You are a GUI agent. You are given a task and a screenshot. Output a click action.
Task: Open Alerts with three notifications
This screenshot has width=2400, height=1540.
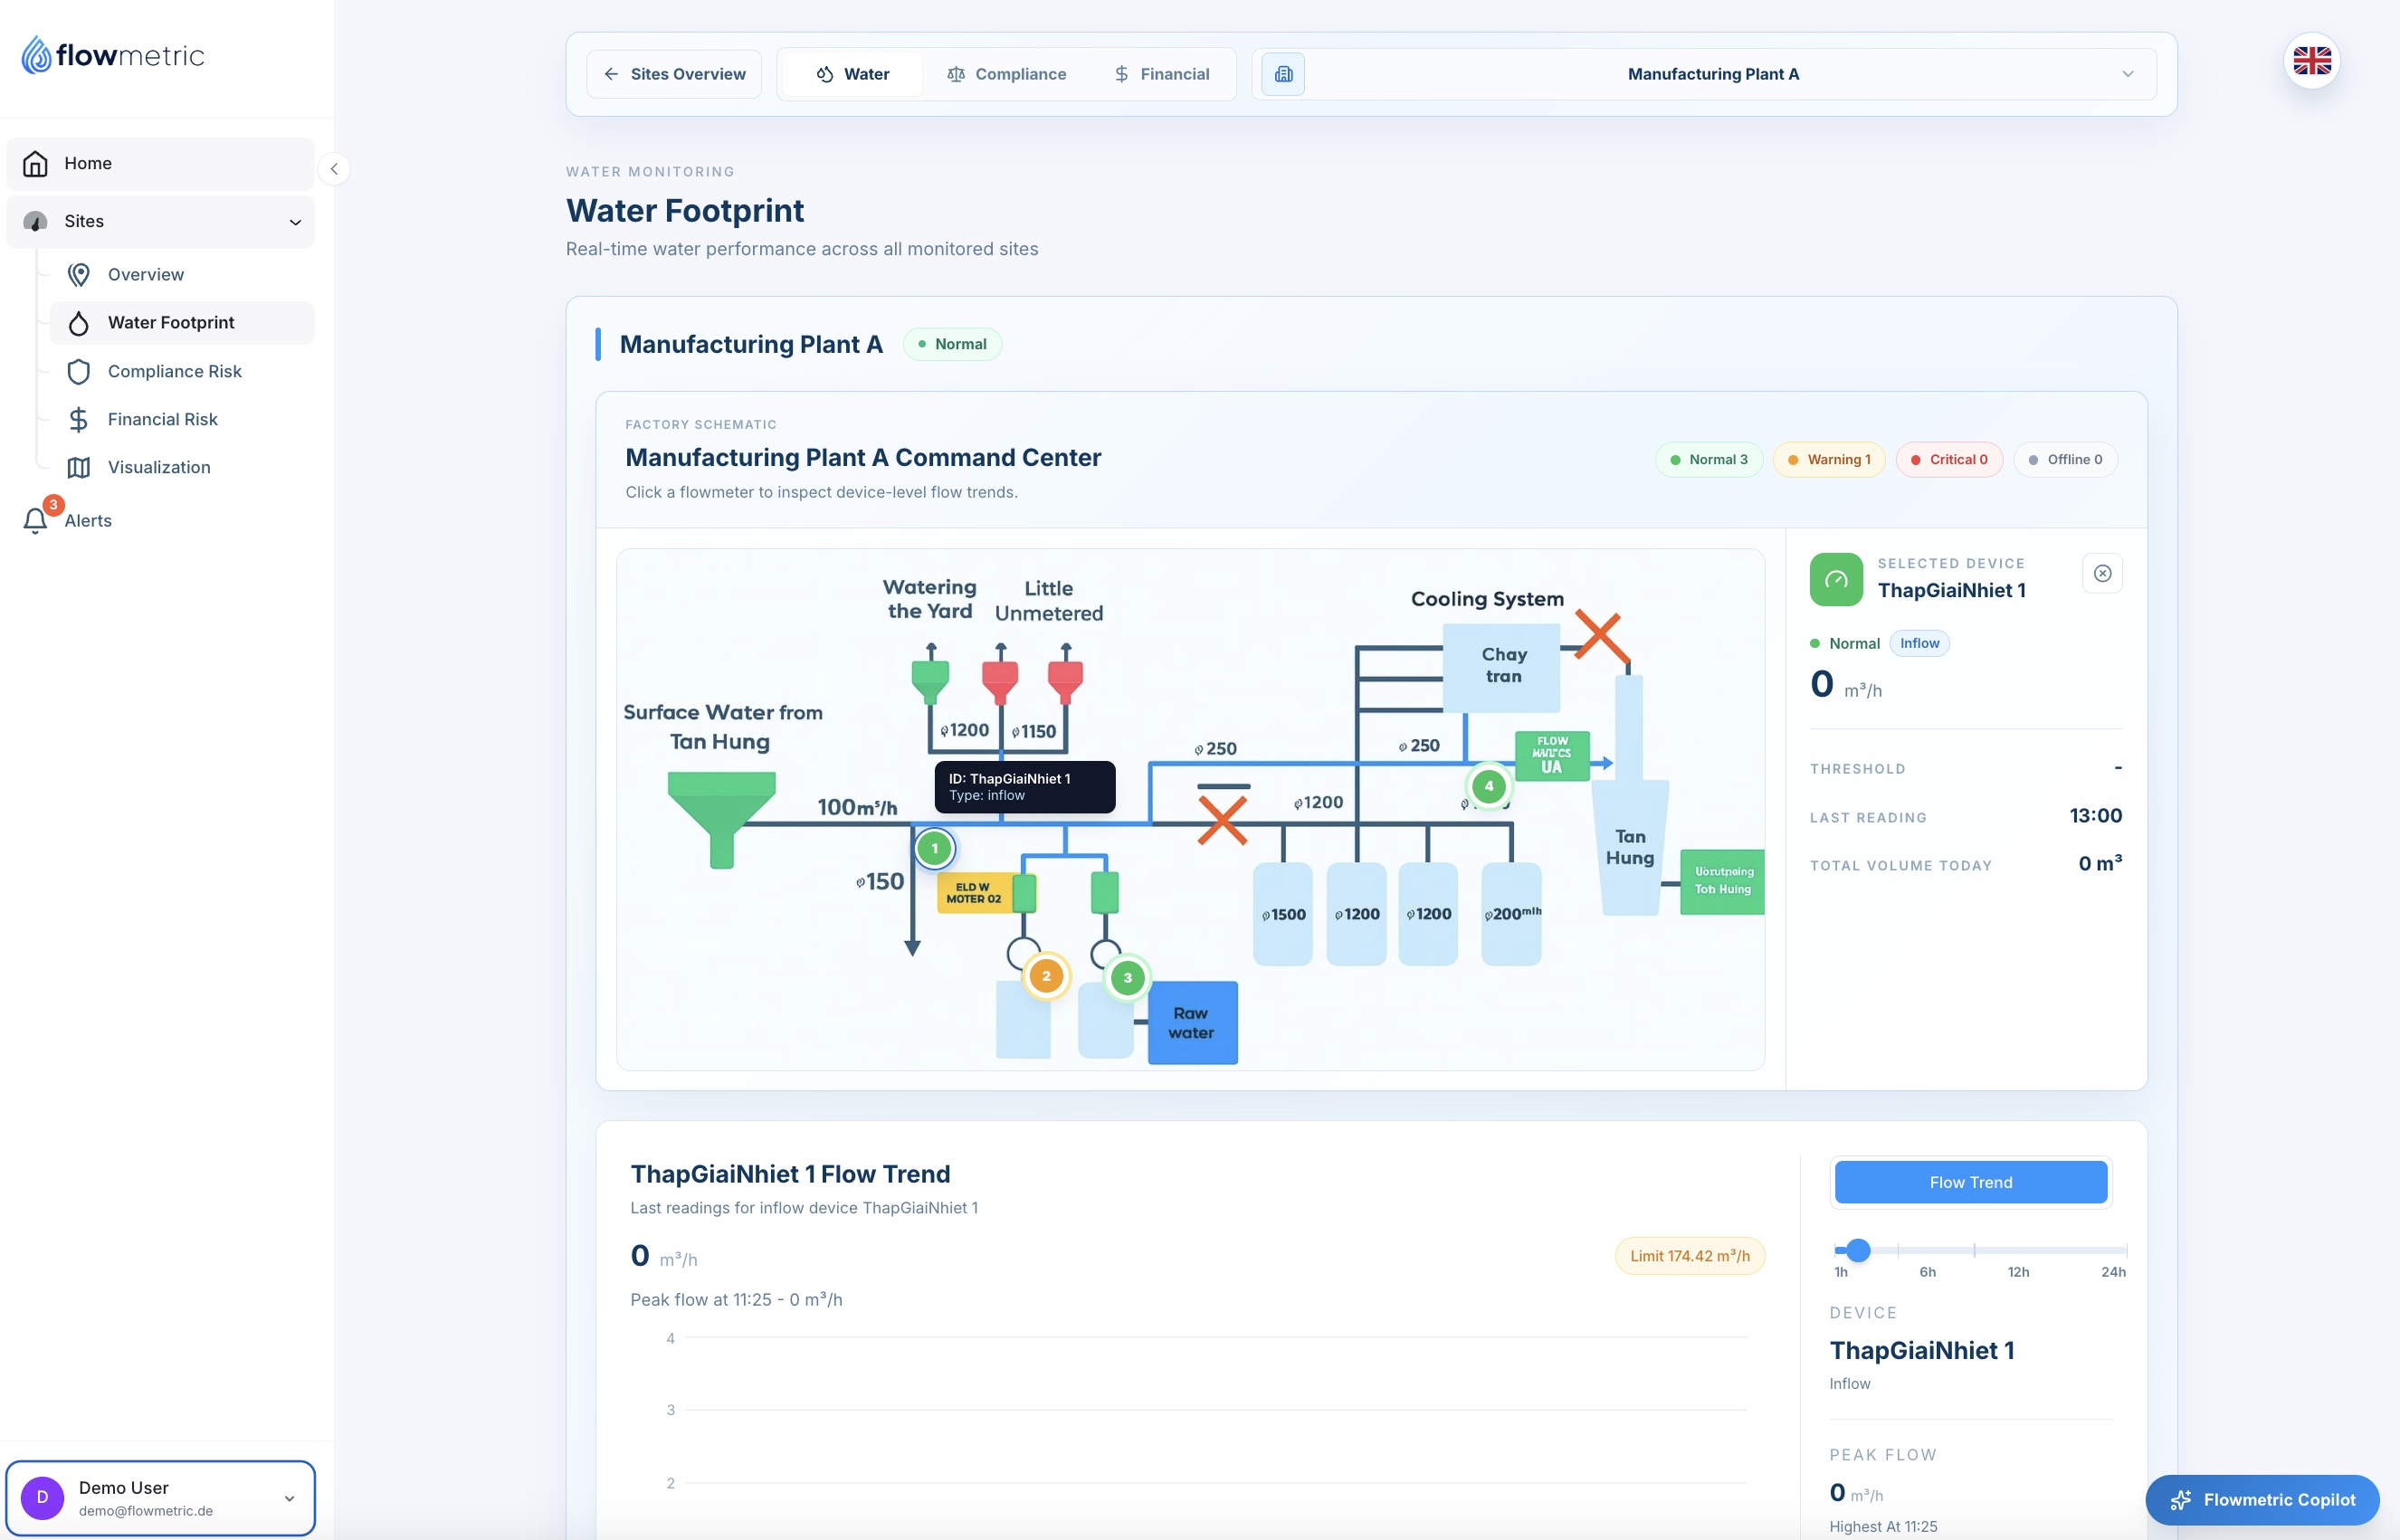tap(160, 520)
